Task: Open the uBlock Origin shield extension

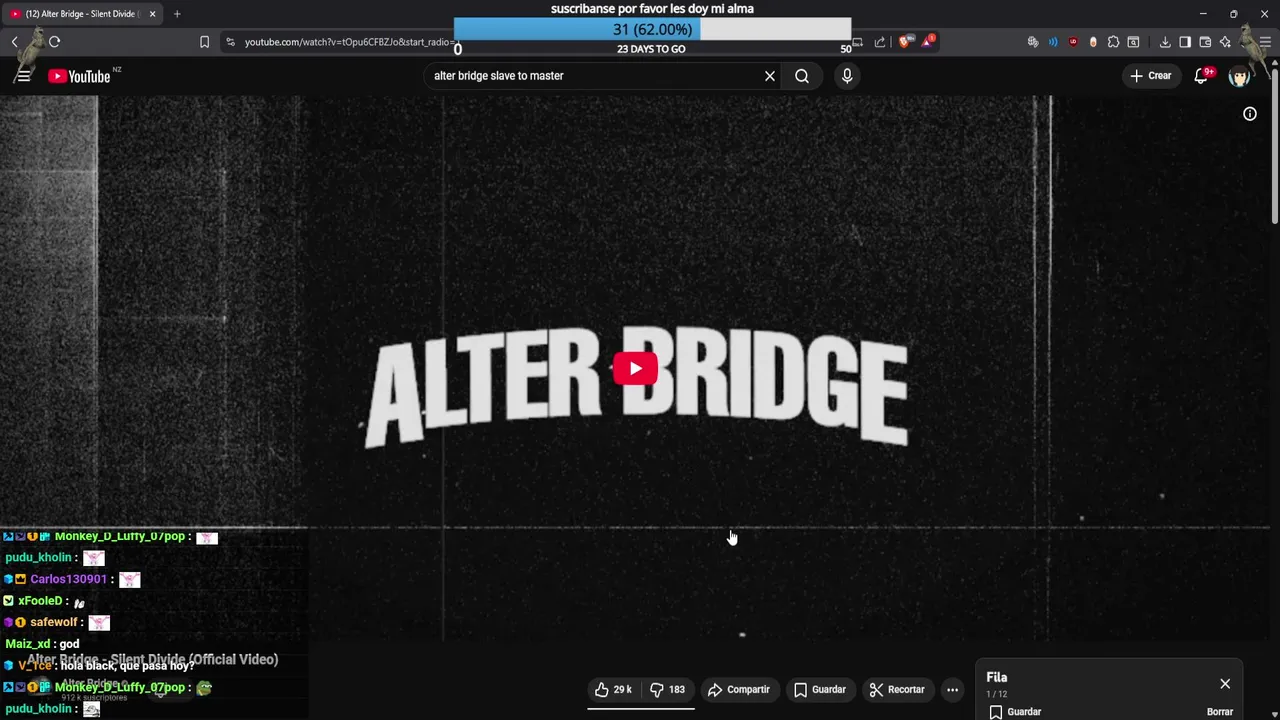Action: [1073, 42]
